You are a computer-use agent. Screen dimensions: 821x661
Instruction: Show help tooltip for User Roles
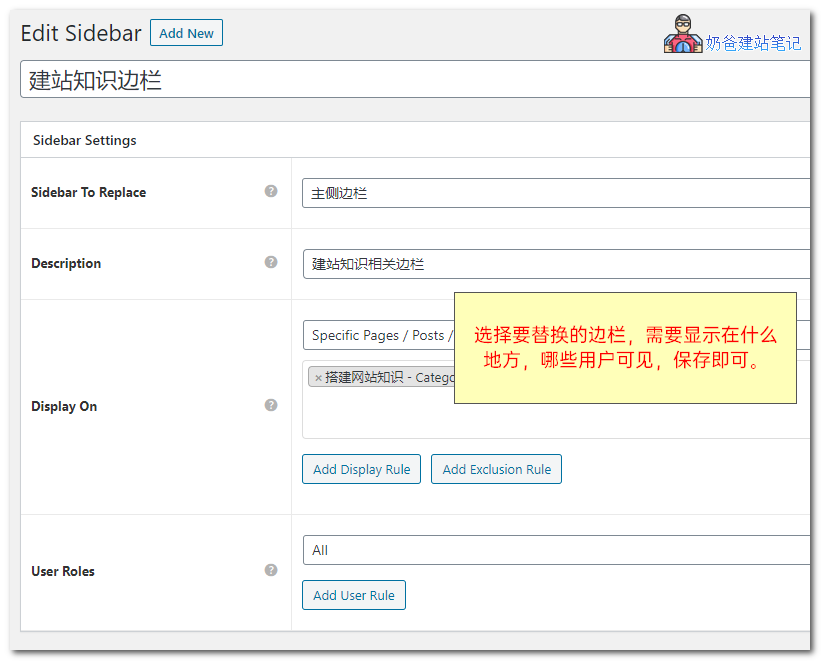[271, 570]
